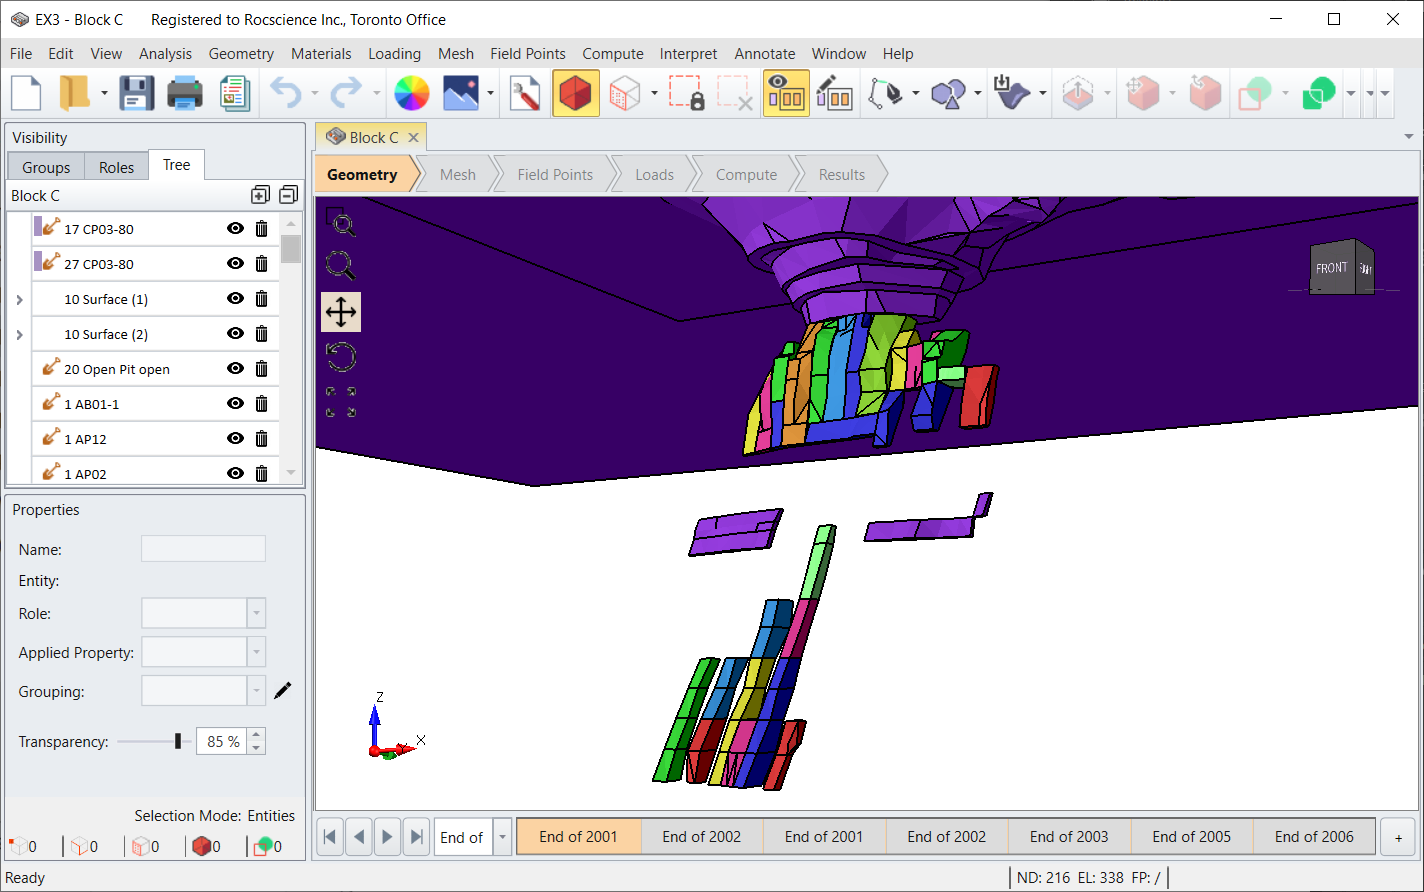Activate the red solid shaded display mode icon
This screenshot has height=892, width=1424.
[576, 92]
